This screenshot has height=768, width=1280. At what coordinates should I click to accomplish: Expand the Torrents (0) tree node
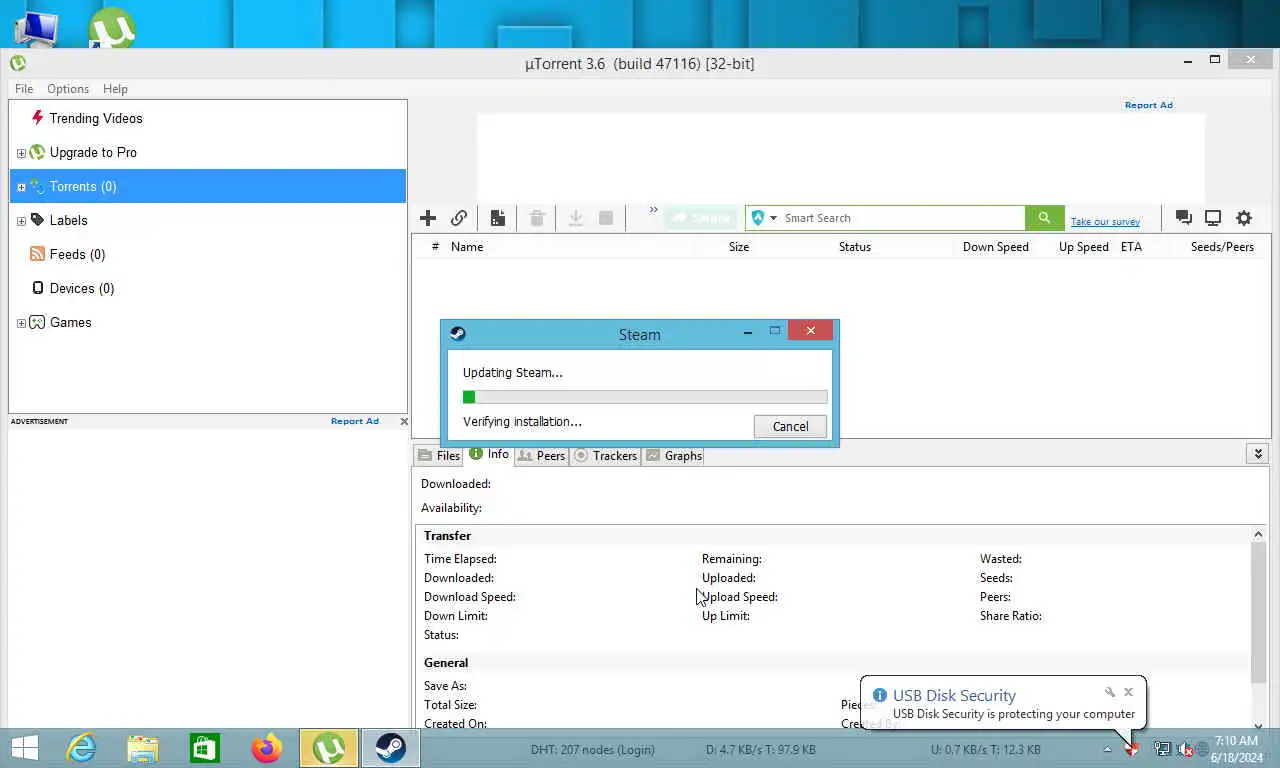(x=21, y=187)
